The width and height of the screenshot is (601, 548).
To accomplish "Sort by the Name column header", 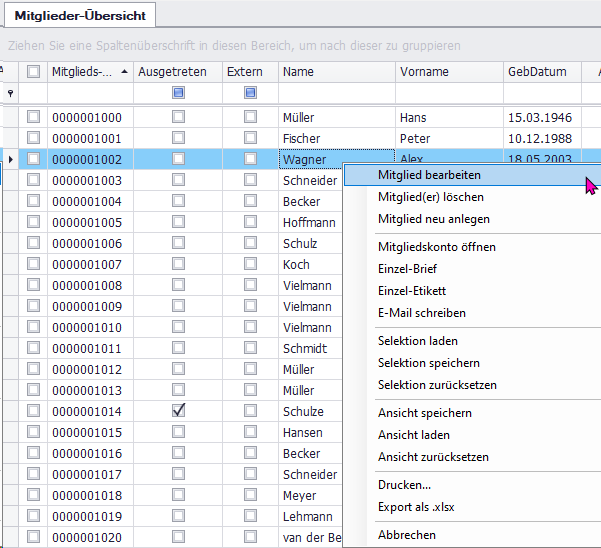I will pyautogui.click(x=335, y=72).
